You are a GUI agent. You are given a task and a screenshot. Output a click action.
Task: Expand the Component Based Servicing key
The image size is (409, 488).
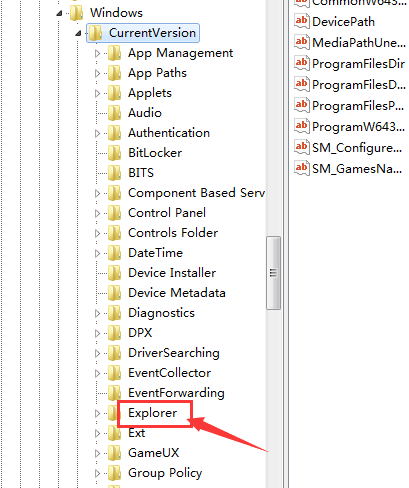(x=97, y=193)
